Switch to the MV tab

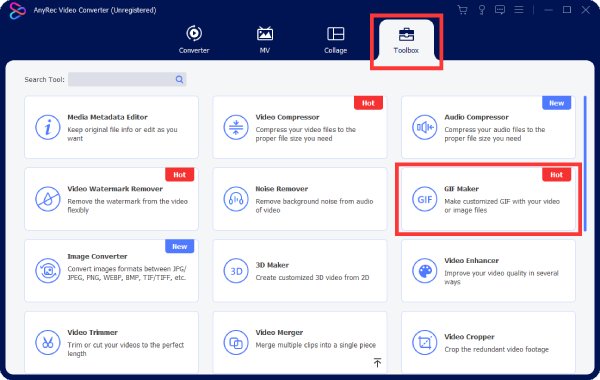[x=265, y=39]
